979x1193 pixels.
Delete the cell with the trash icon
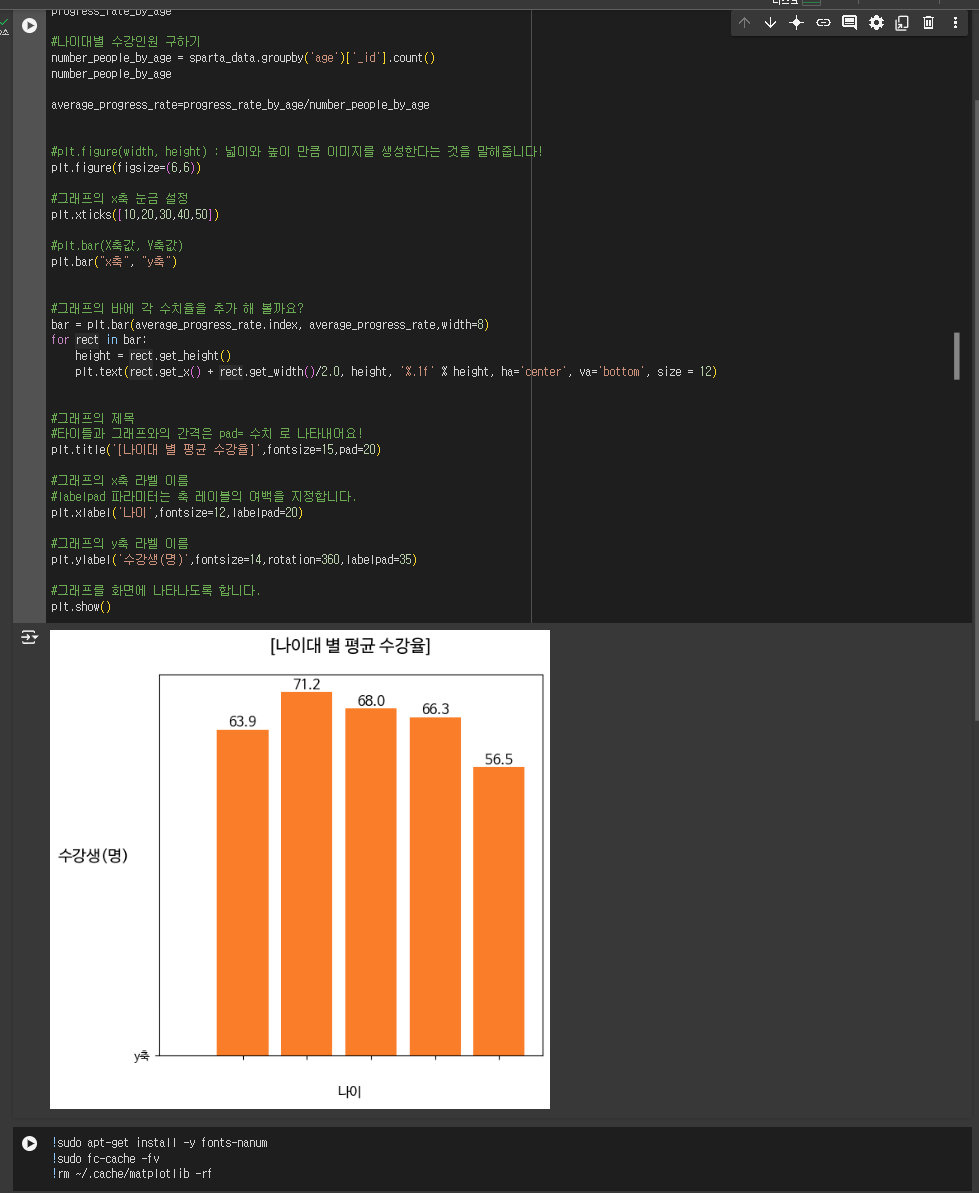tap(928, 23)
